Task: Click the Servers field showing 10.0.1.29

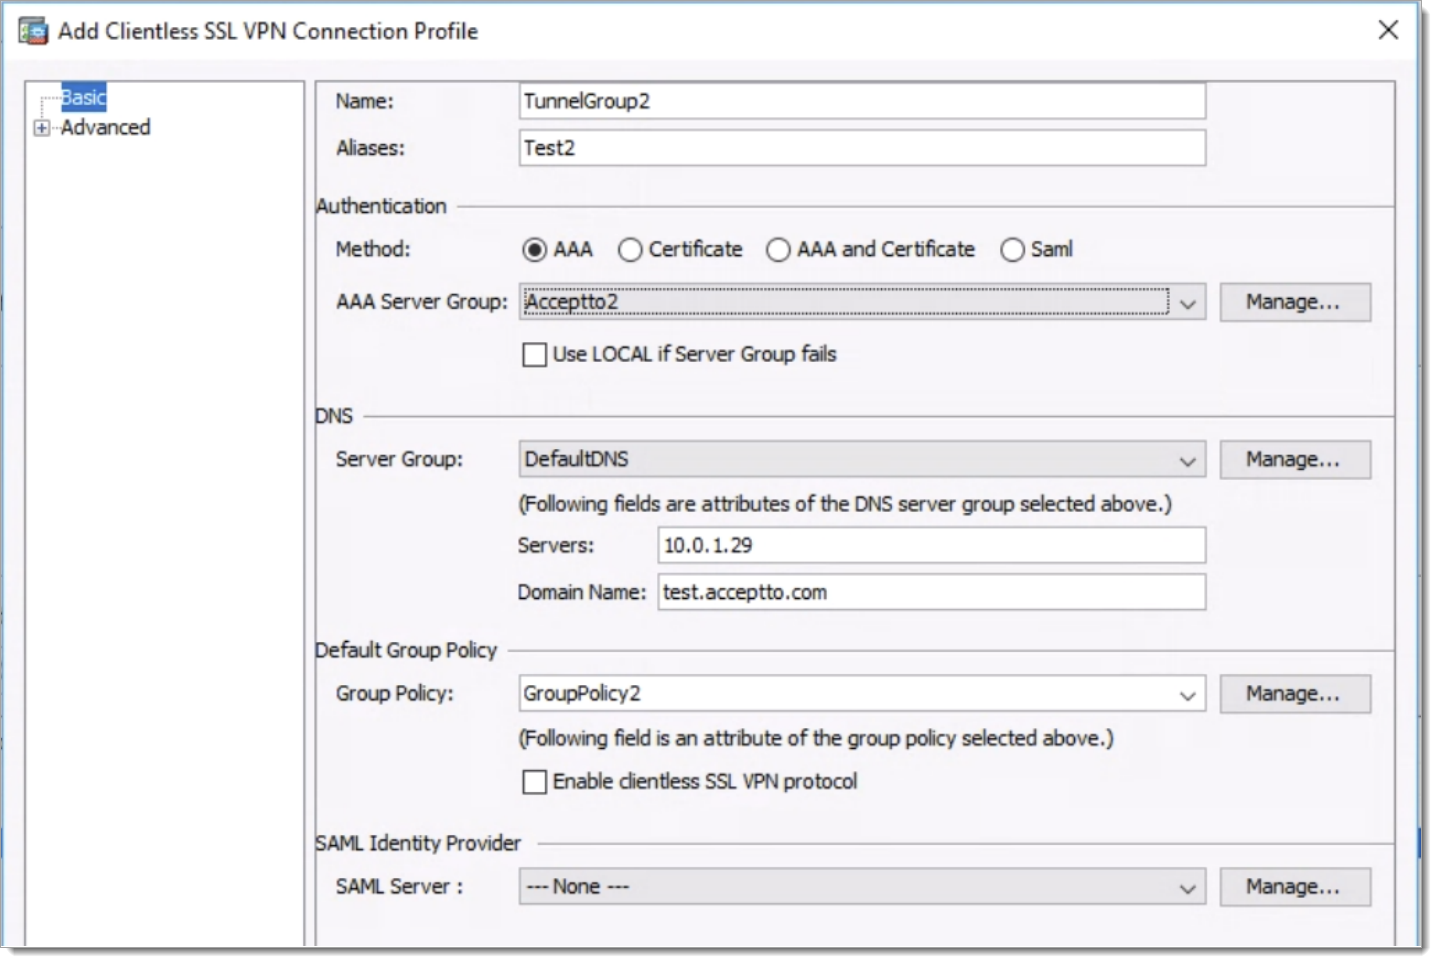Action: (x=932, y=546)
